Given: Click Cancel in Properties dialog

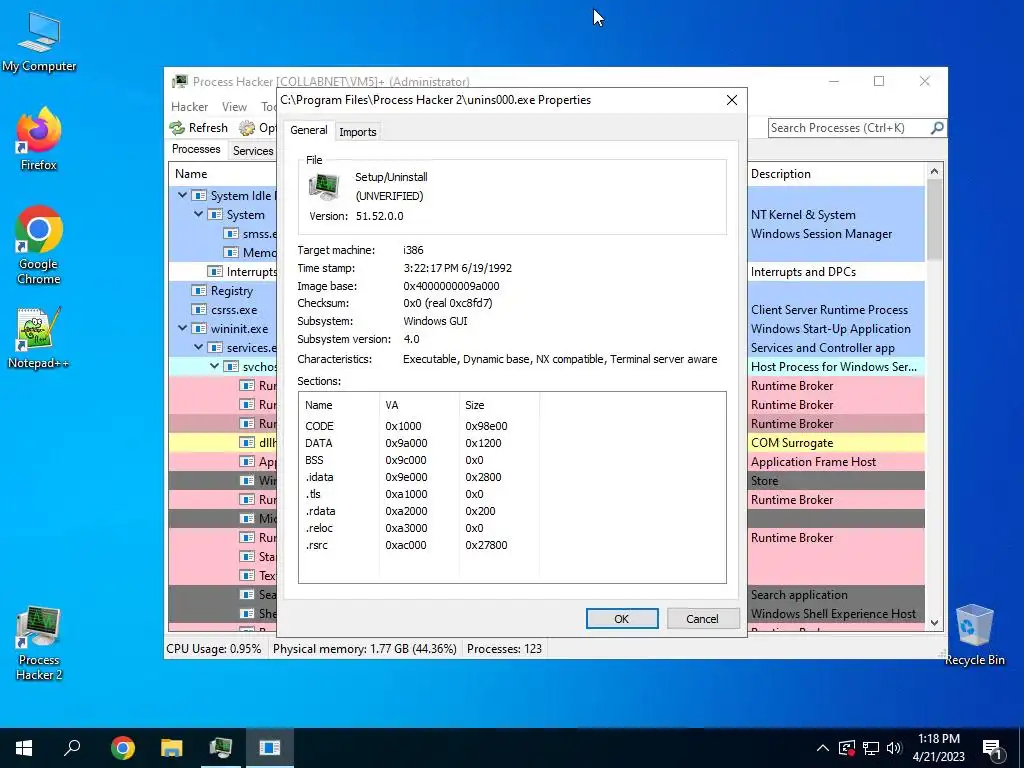Looking at the screenshot, I should click(x=702, y=618).
